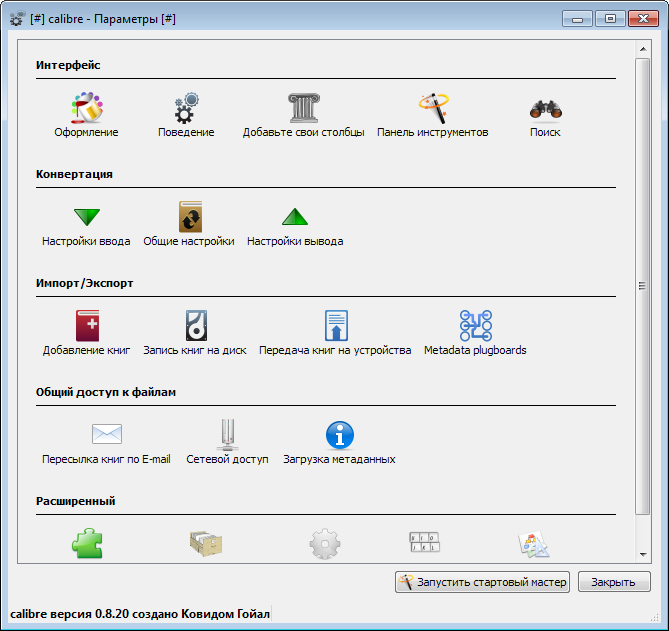This screenshot has width=669, height=631.
Task: Open the Передача книг на устройства icon
Action: [336, 326]
